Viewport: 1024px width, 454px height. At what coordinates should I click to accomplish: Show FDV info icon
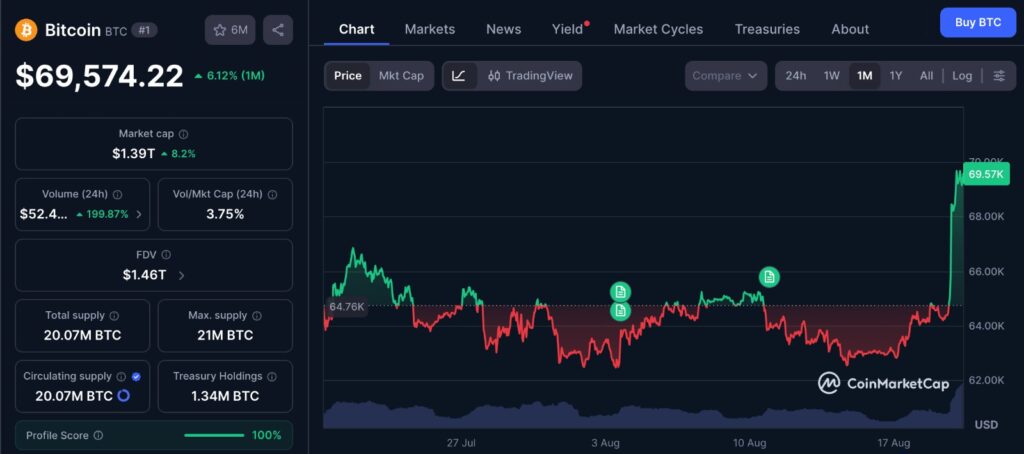(x=166, y=255)
